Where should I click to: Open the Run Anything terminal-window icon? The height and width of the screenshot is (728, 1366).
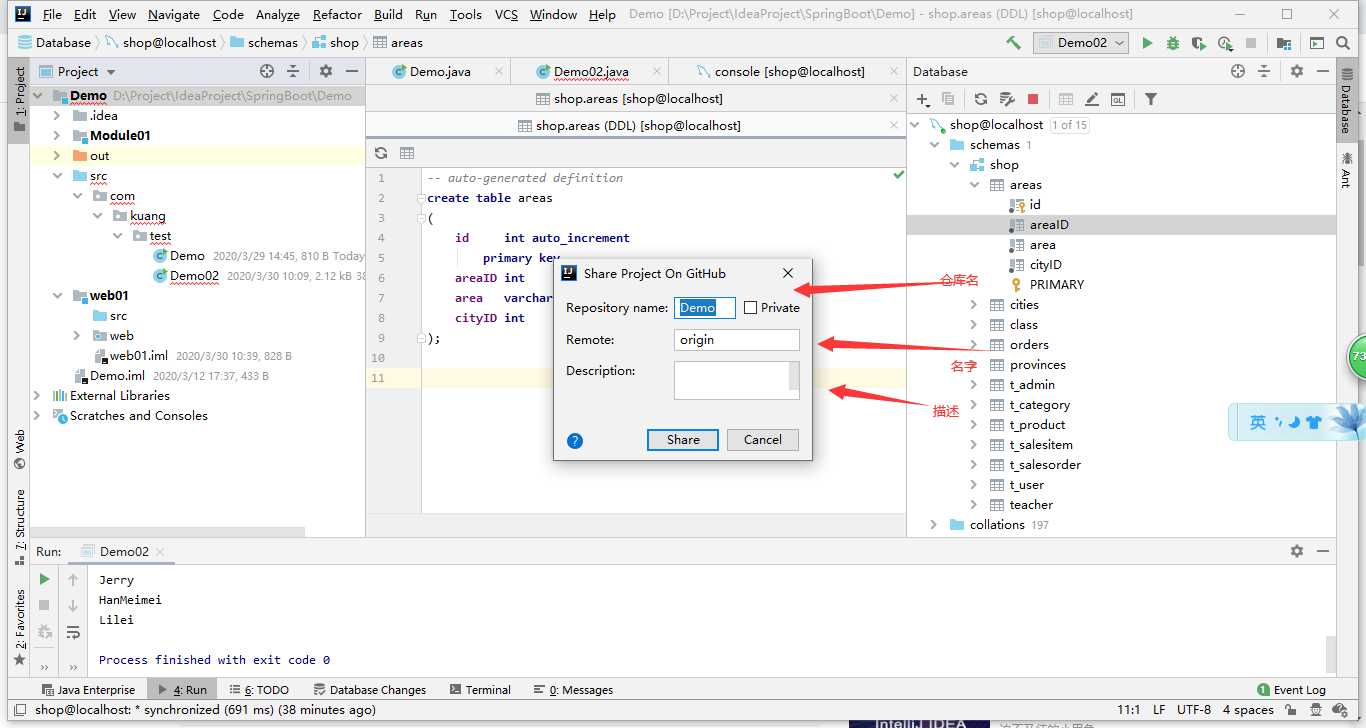tap(1317, 43)
